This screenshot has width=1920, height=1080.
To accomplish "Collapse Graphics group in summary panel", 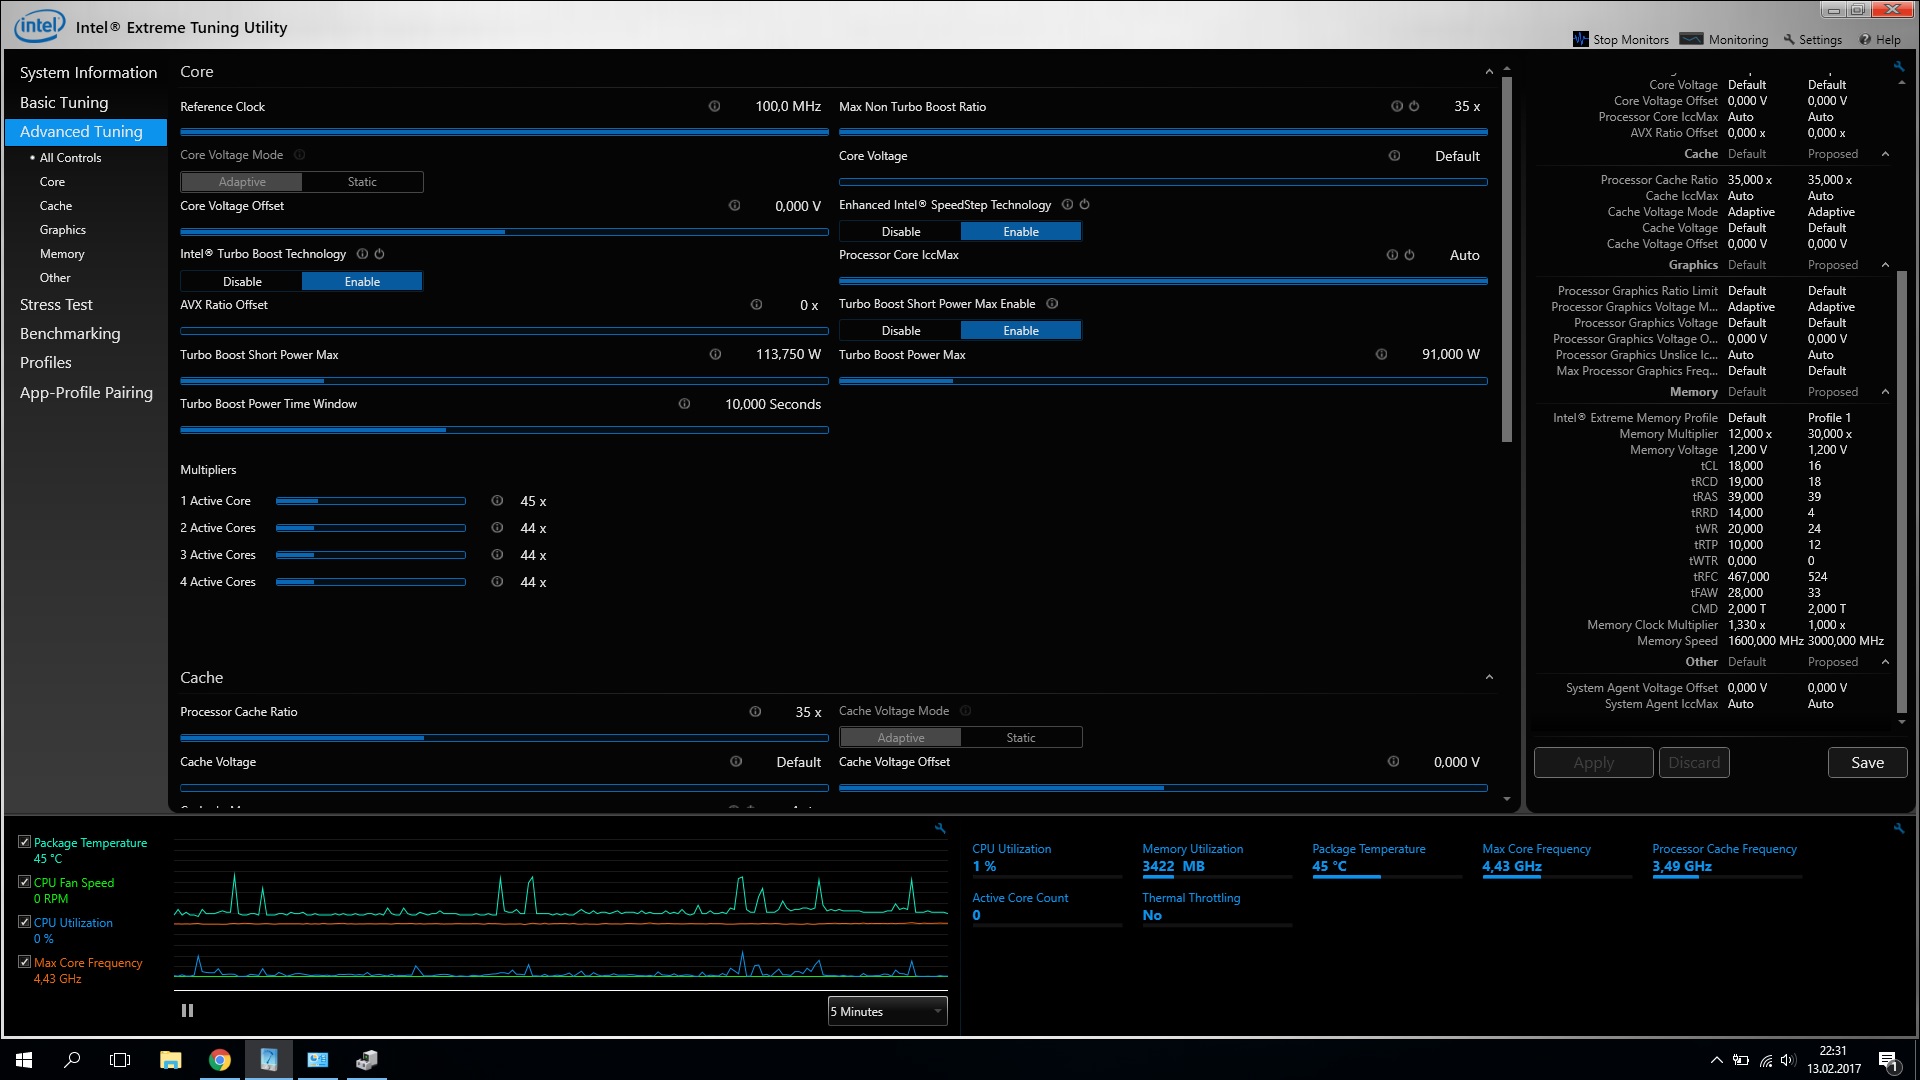I will 1885,265.
